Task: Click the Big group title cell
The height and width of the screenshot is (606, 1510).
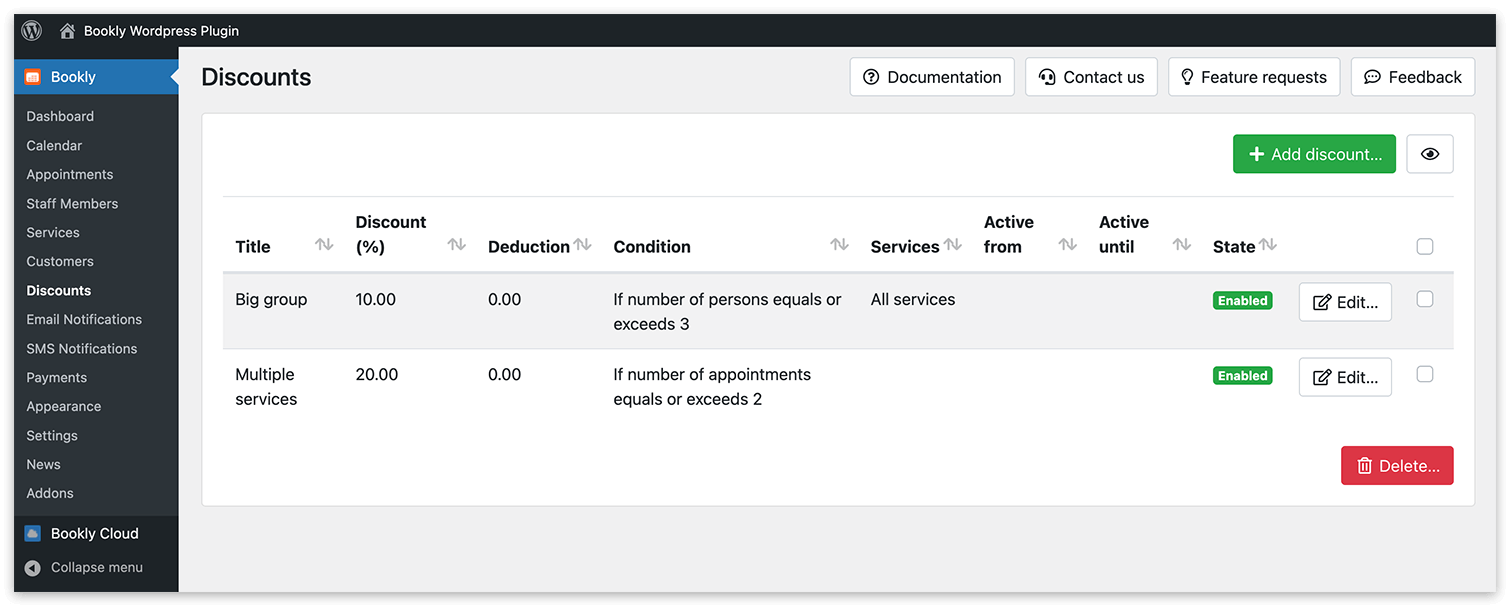Action: tap(271, 300)
